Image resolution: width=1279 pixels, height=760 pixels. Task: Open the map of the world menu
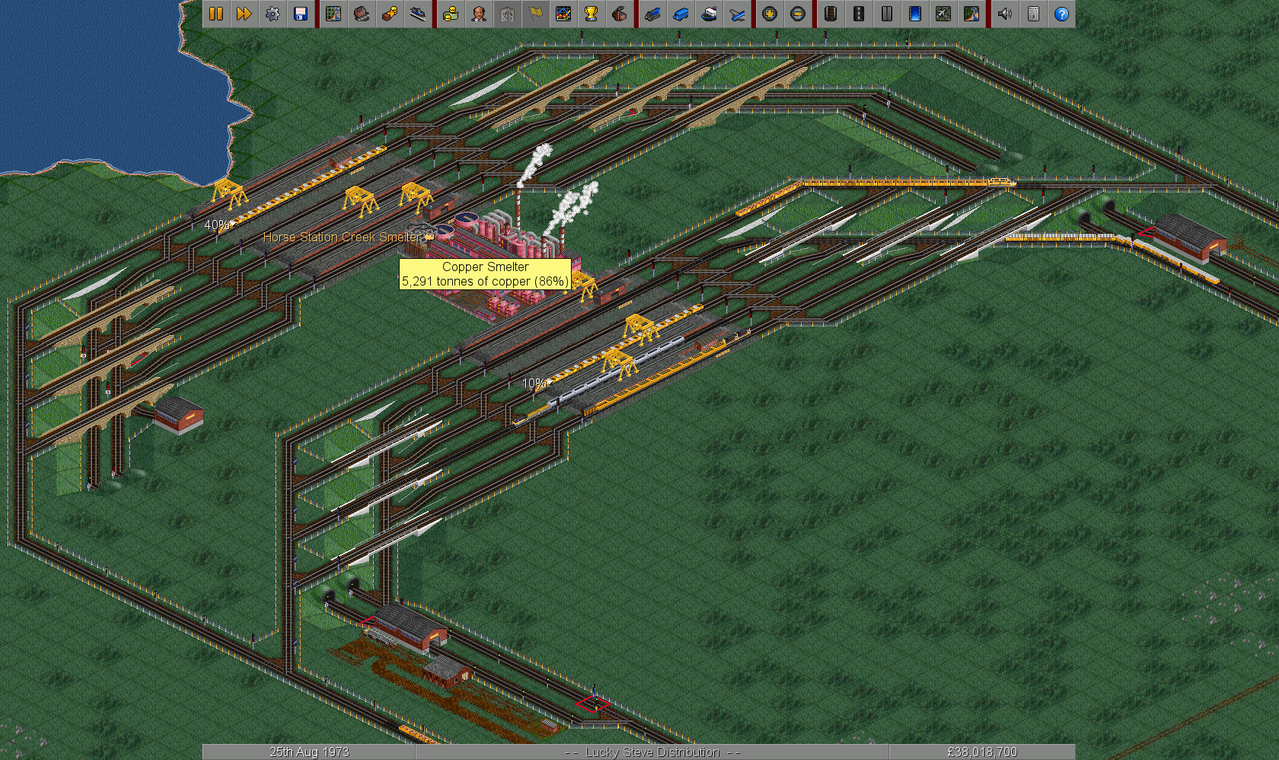tap(334, 14)
